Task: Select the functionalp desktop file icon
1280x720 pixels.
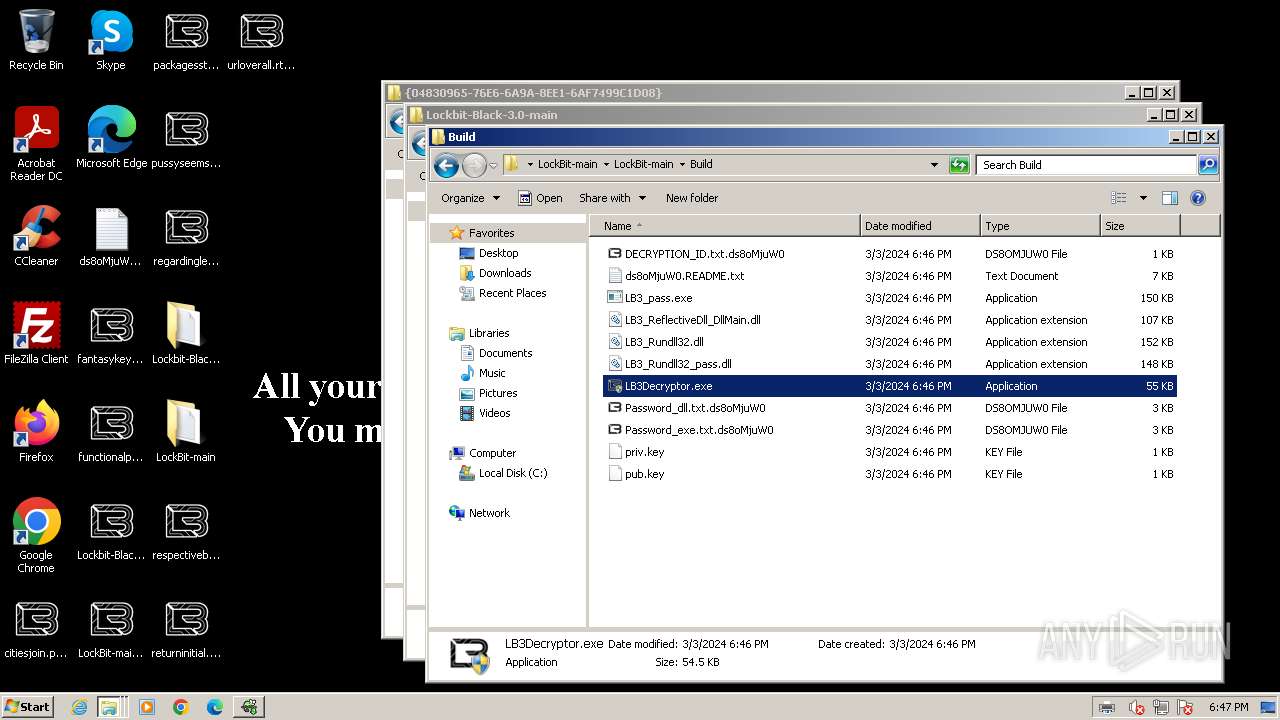Action: (x=111, y=432)
